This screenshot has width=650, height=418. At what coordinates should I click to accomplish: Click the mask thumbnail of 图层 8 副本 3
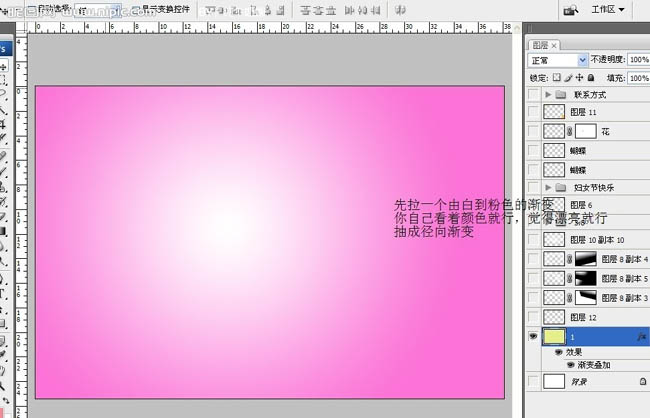(586, 298)
